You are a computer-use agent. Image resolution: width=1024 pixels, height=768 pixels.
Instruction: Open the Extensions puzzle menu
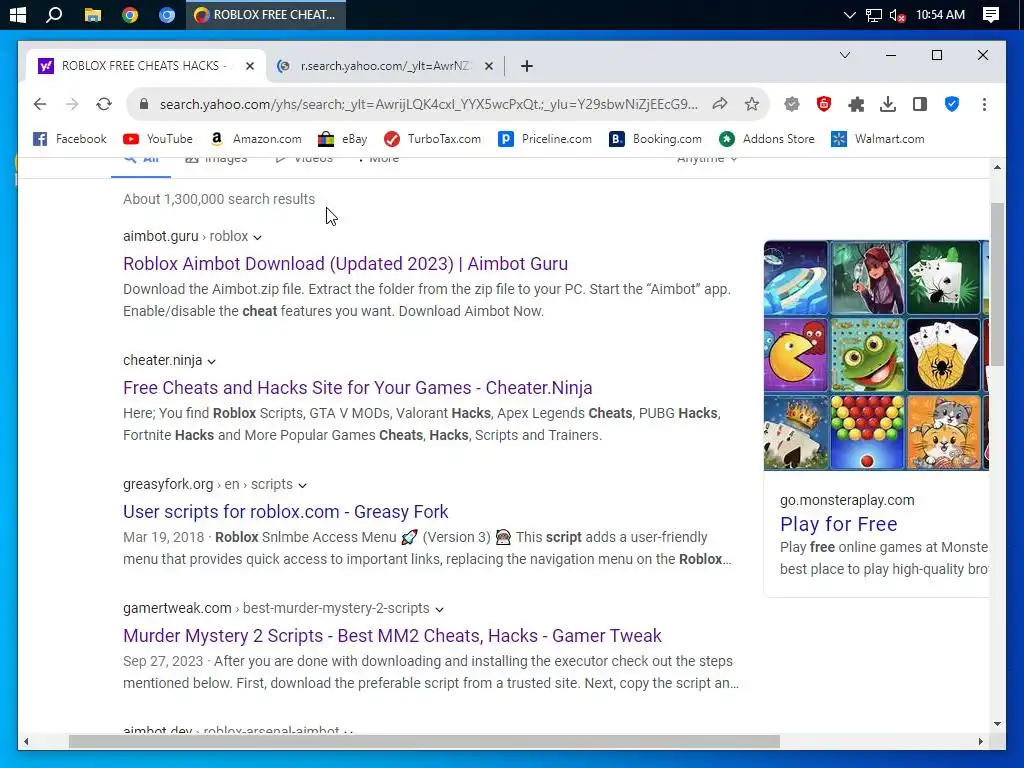pos(856,104)
